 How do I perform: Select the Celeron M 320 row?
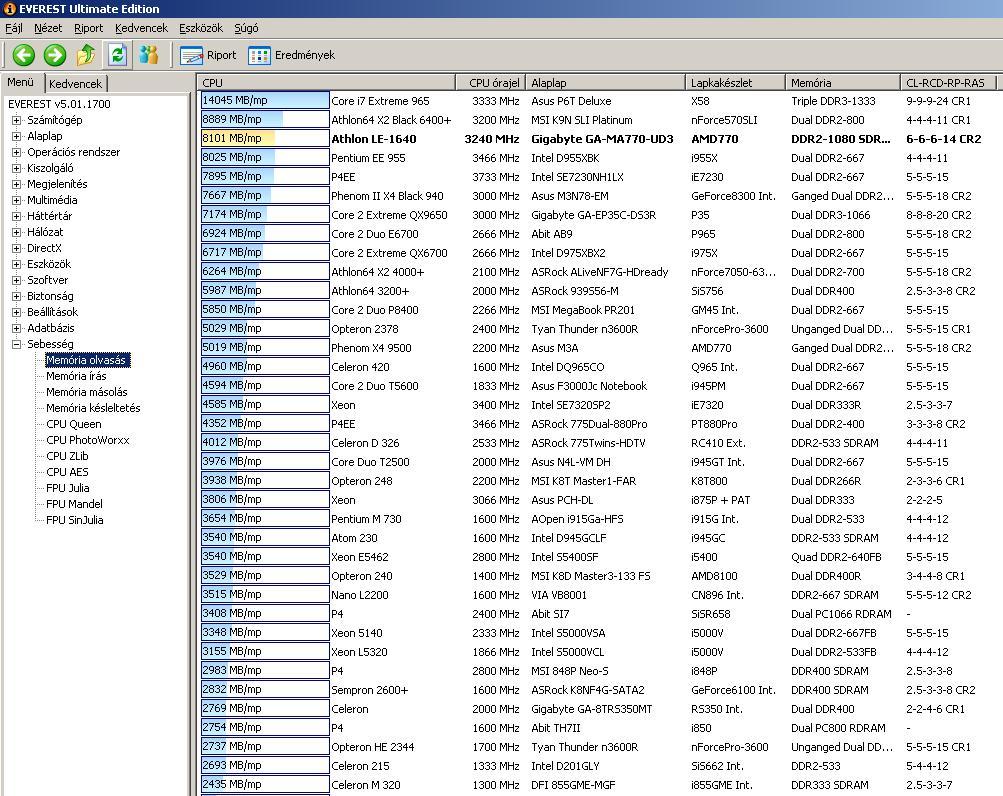tap(366, 785)
